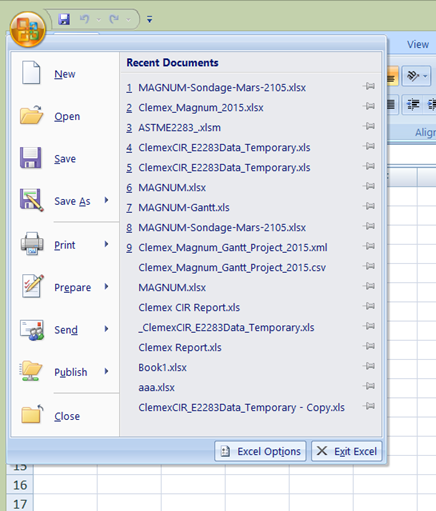Image resolution: width=436 pixels, height=511 pixels.
Task: Choose Save in the Office menu
Action: pos(65,159)
